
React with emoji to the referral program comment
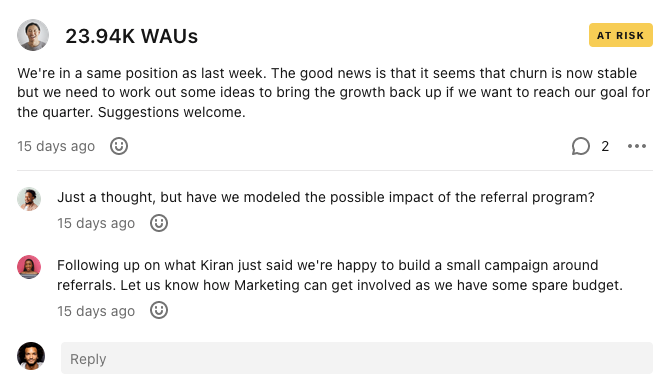point(159,223)
